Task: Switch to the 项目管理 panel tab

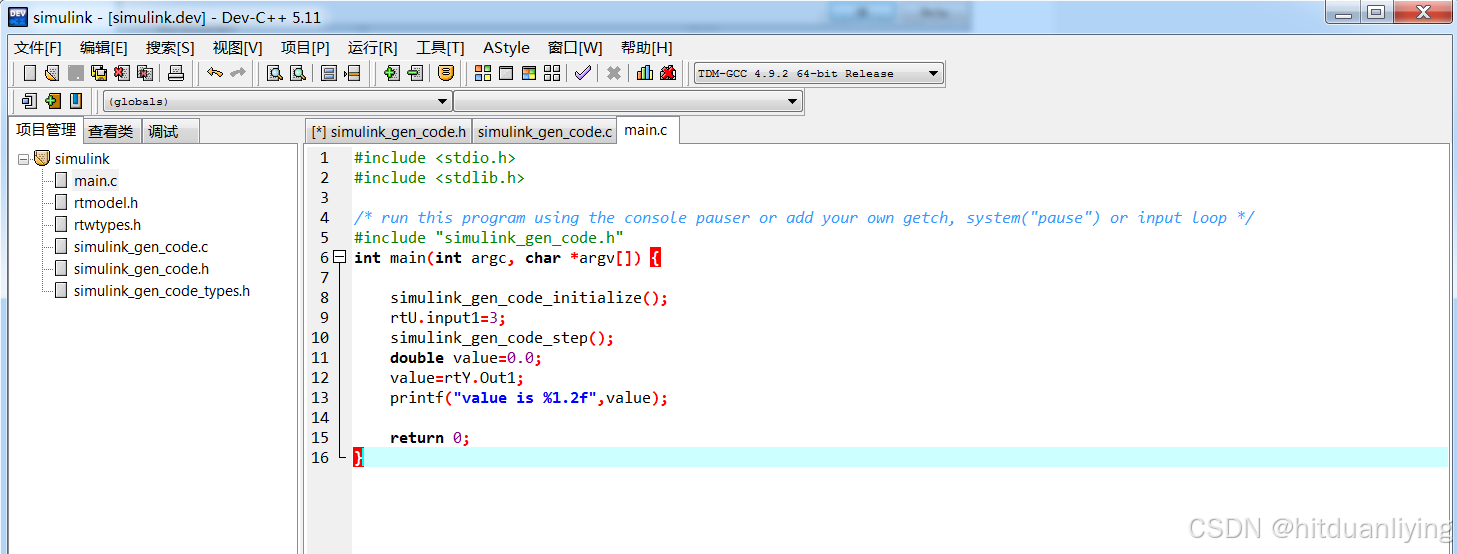Action: [x=46, y=130]
